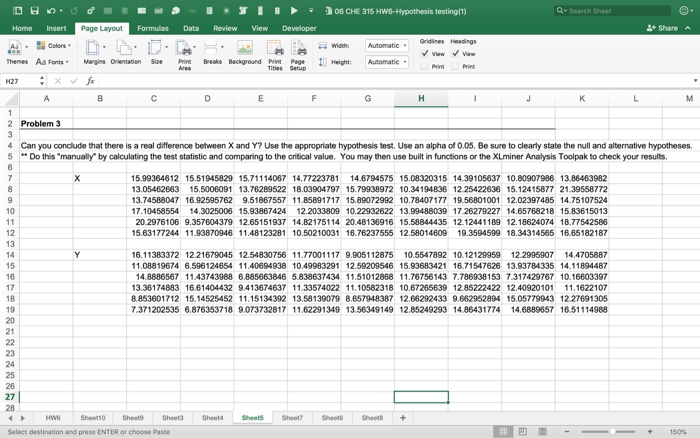700x438 pixels.
Task: Switch to Normal view icon in status bar
Action: (x=503, y=431)
